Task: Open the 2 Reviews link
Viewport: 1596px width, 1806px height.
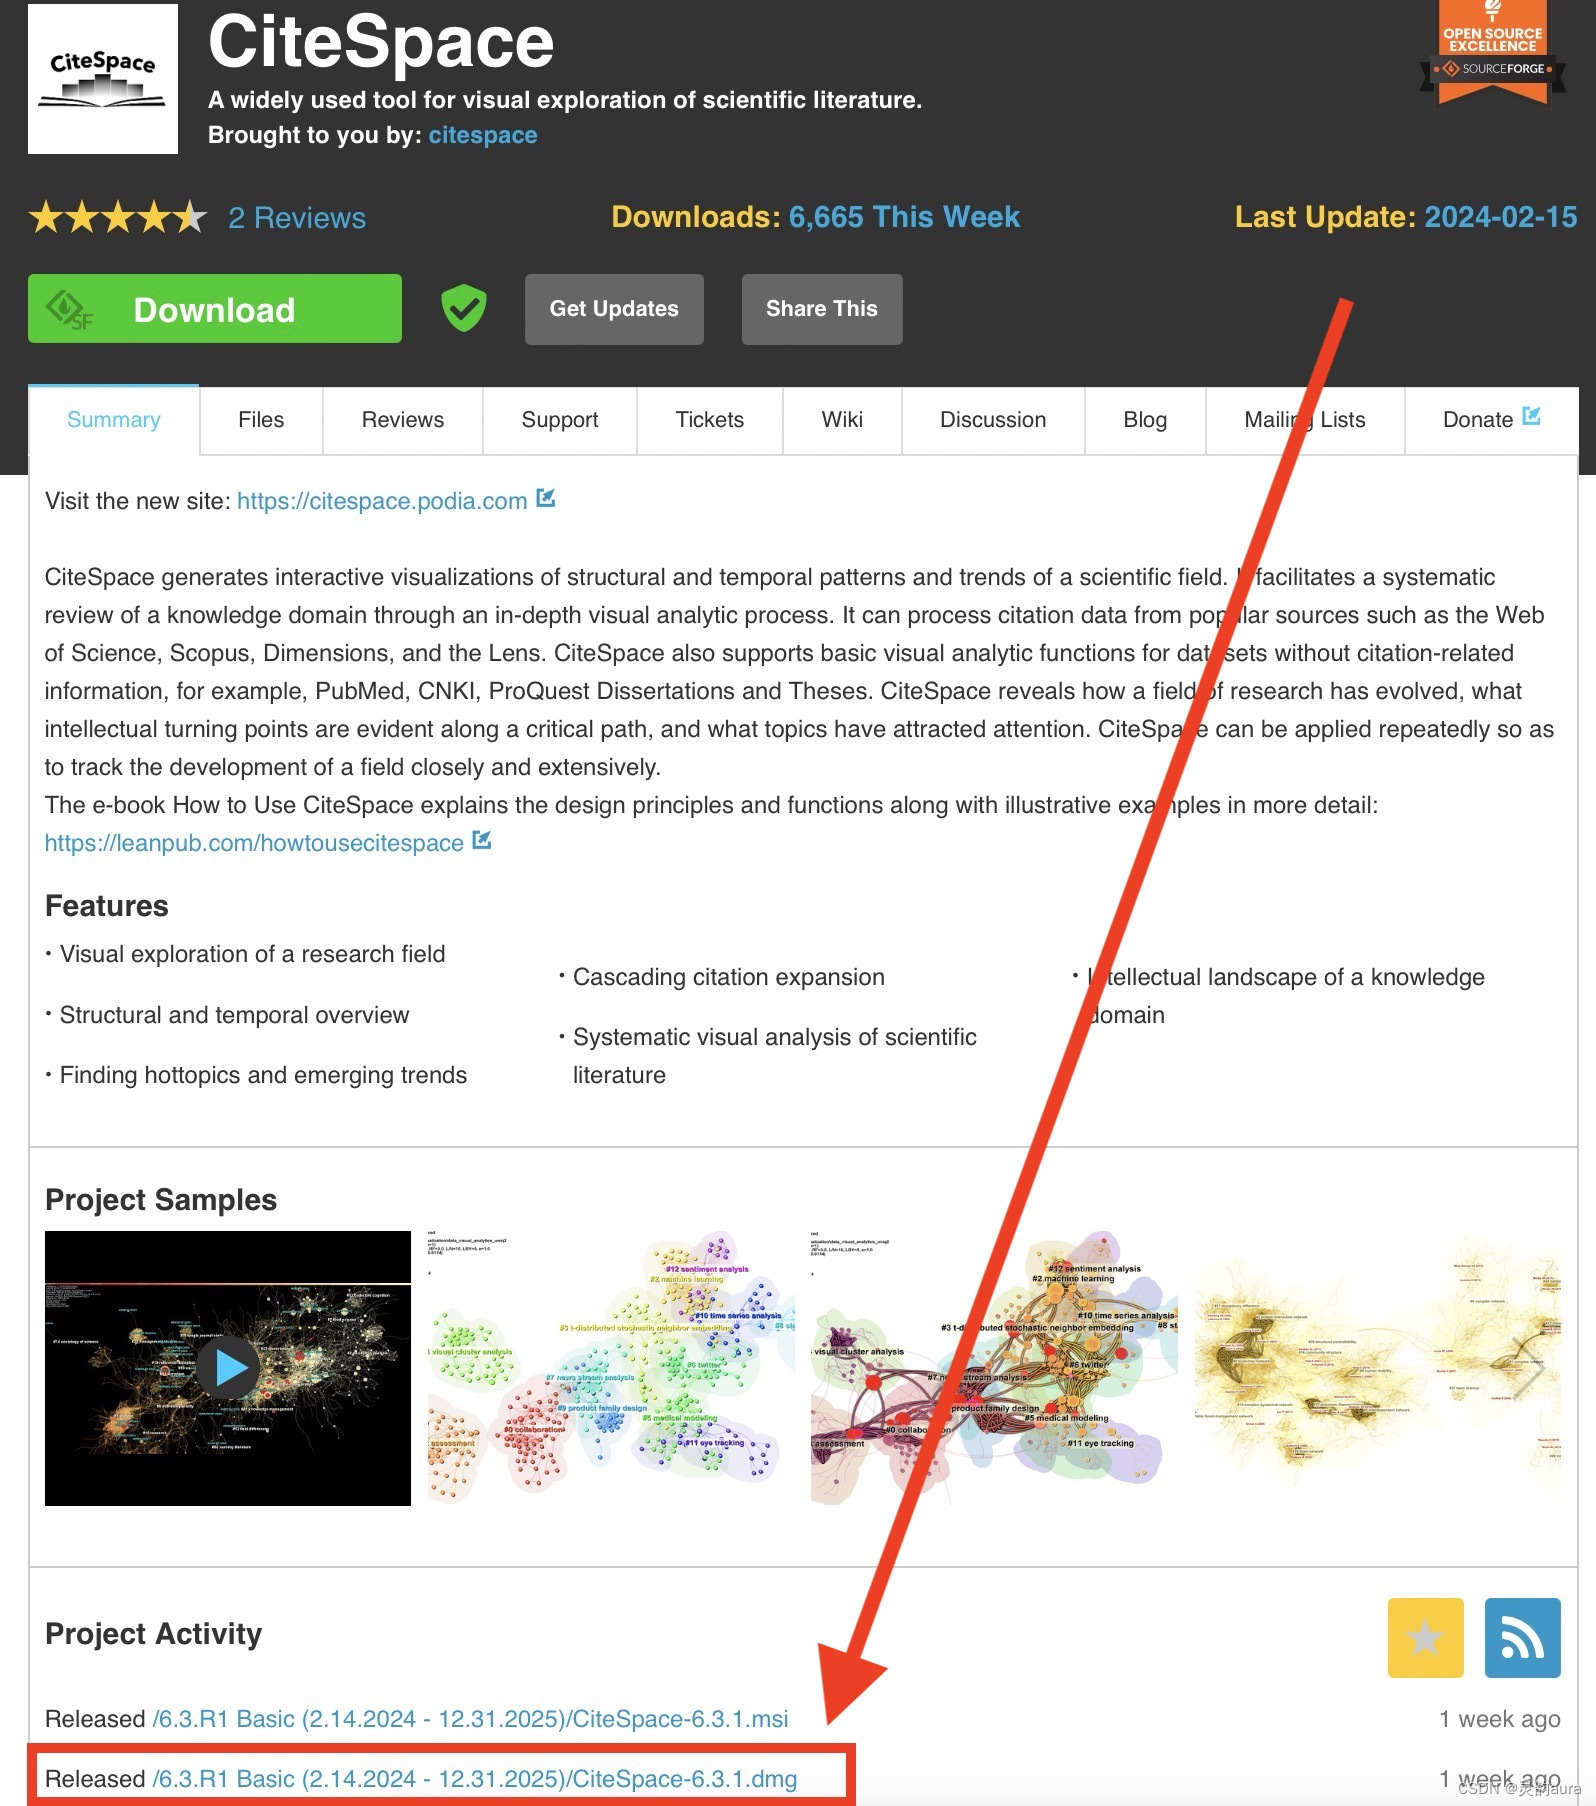Action: click(297, 218)
